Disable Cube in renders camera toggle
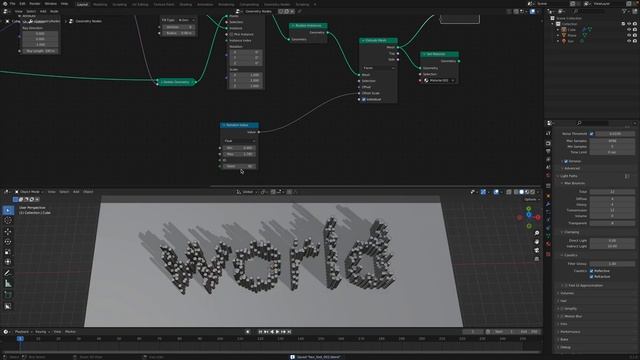This screenshot has height=360, width=640. (x=635, y=29)
